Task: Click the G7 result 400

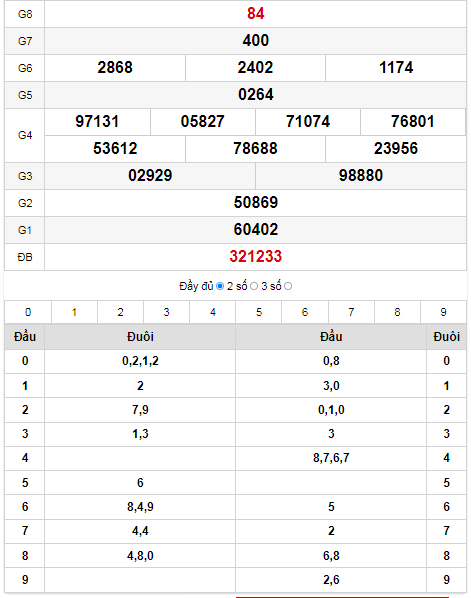Action: pyautogui.click(x=256, y=40)
